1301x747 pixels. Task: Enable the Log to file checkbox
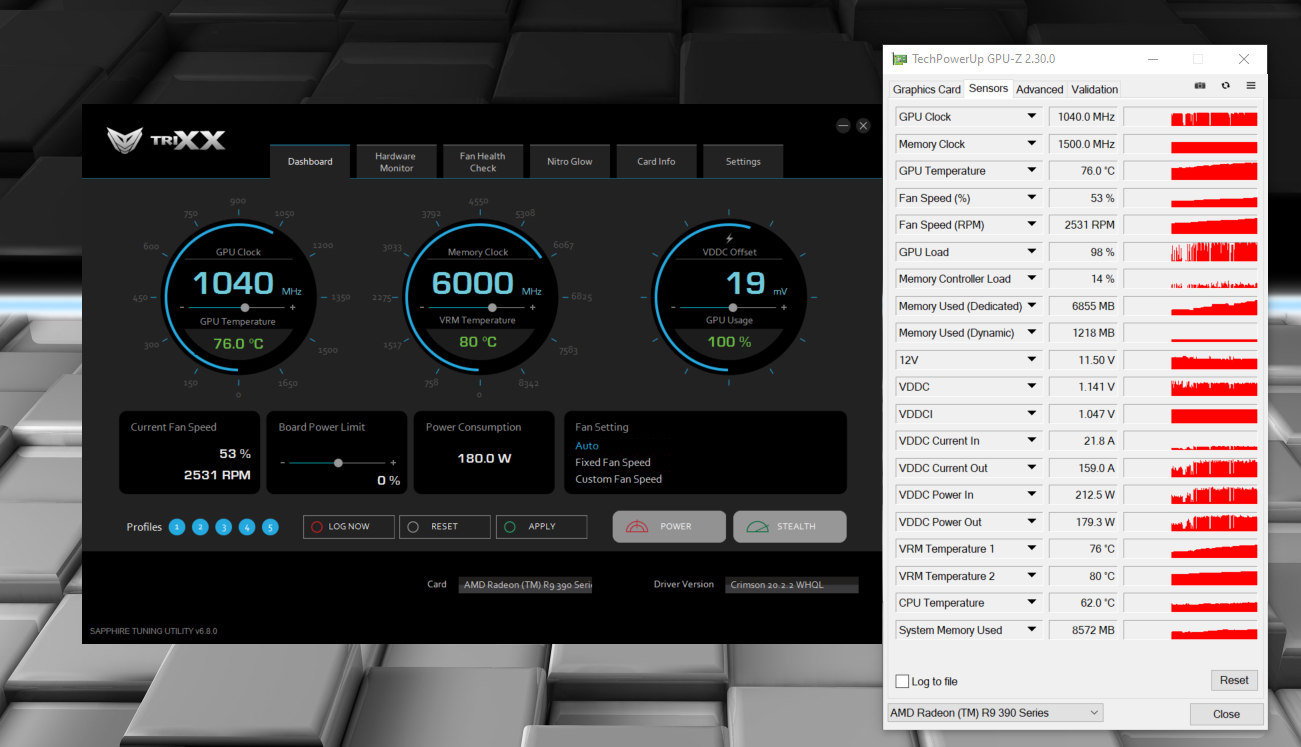[902, 681]
